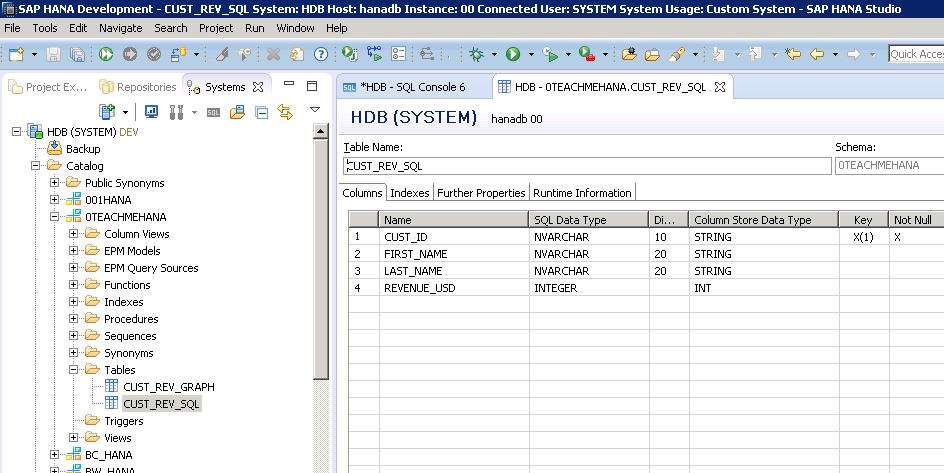Click the Column Store Data Type header
The width and height of the screenshot is (944, 473).
pyautogui.click(x=763, y=220)
